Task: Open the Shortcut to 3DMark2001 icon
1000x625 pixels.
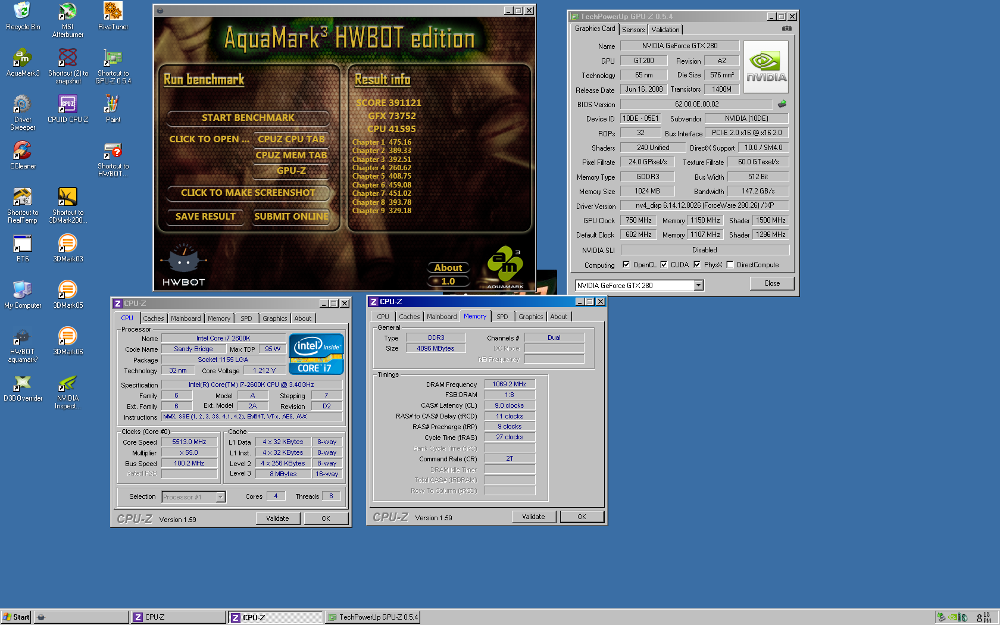Action: (68, 205)
